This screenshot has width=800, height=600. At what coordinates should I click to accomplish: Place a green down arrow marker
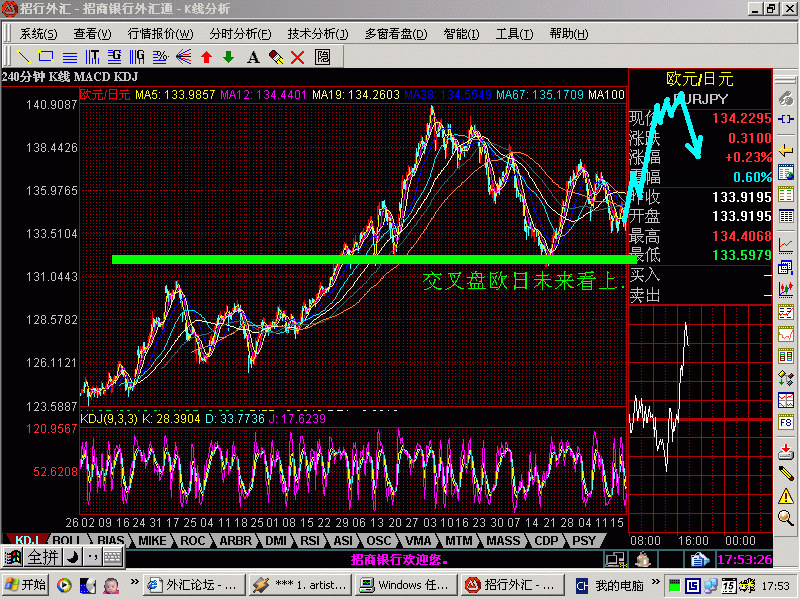click(229, 57)
